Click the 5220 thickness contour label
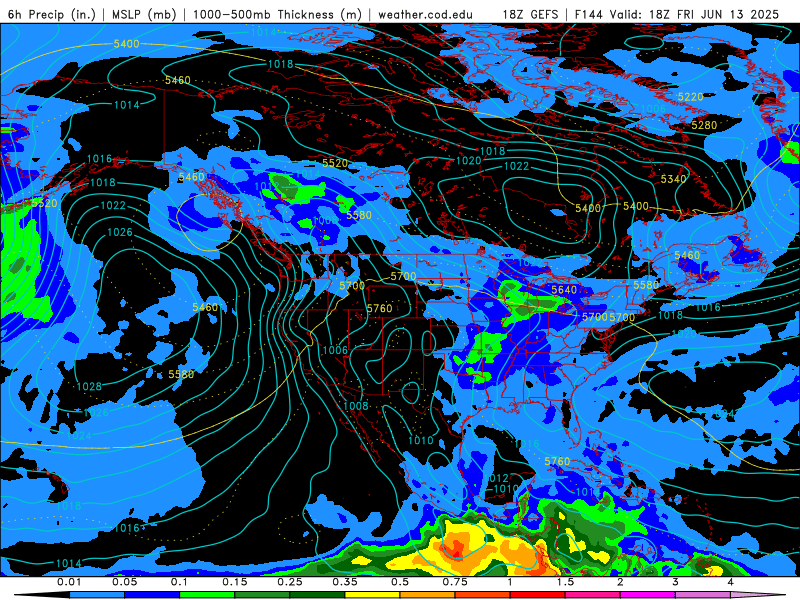The width and height of the screenshot is (800, 600). (690, 96)
